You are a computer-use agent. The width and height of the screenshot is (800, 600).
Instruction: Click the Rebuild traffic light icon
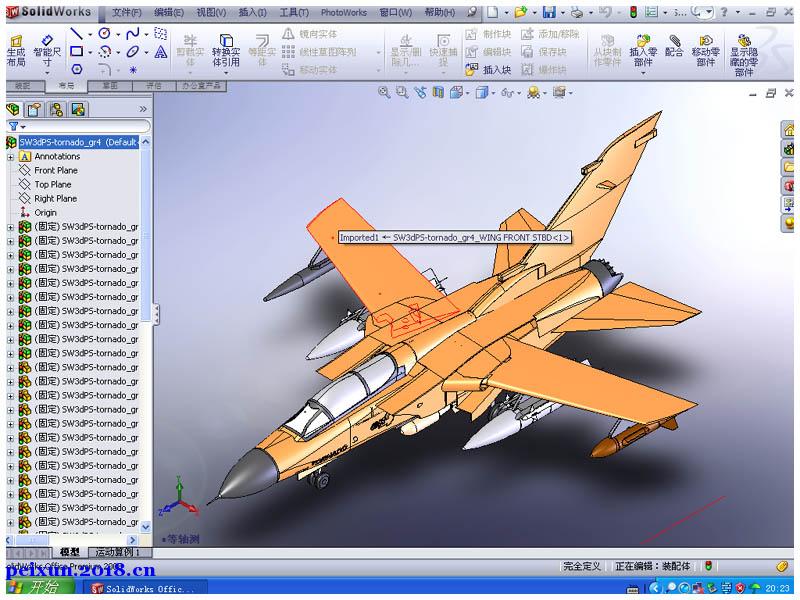pos(633,12)
